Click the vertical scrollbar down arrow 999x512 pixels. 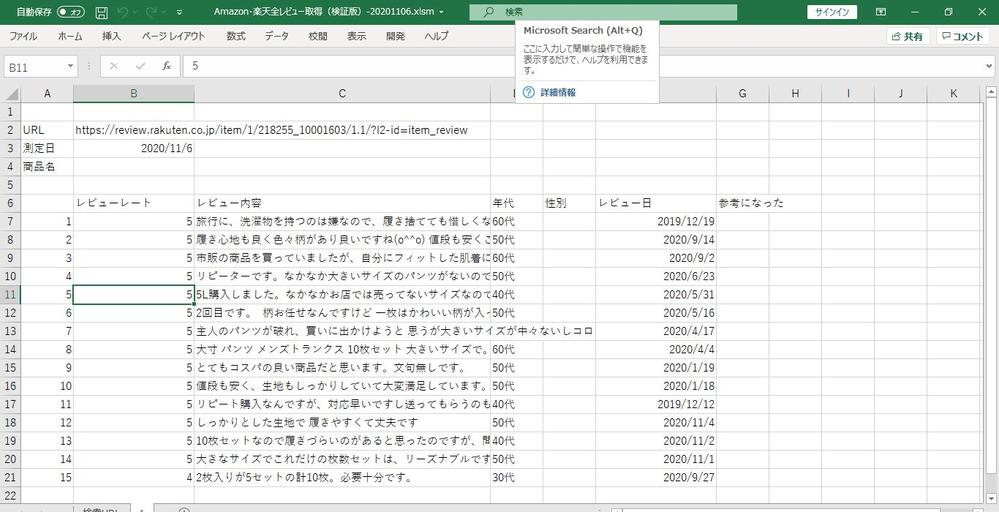point(991,497)
